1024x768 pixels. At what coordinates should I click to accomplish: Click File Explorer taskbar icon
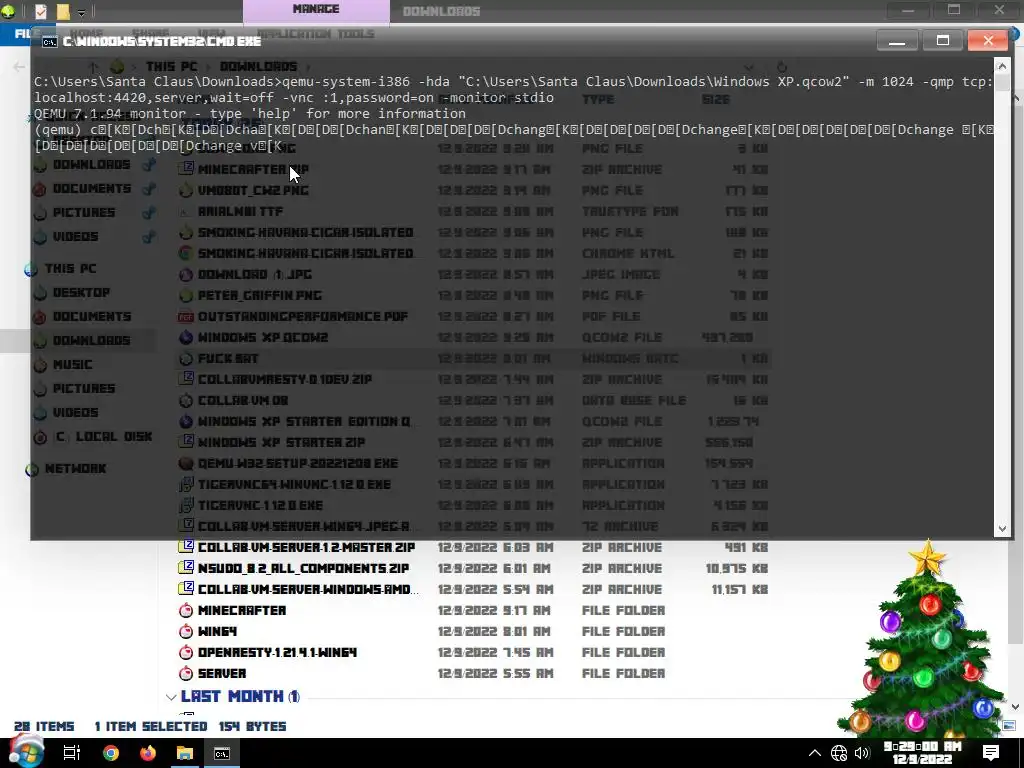tap(185, 753)
